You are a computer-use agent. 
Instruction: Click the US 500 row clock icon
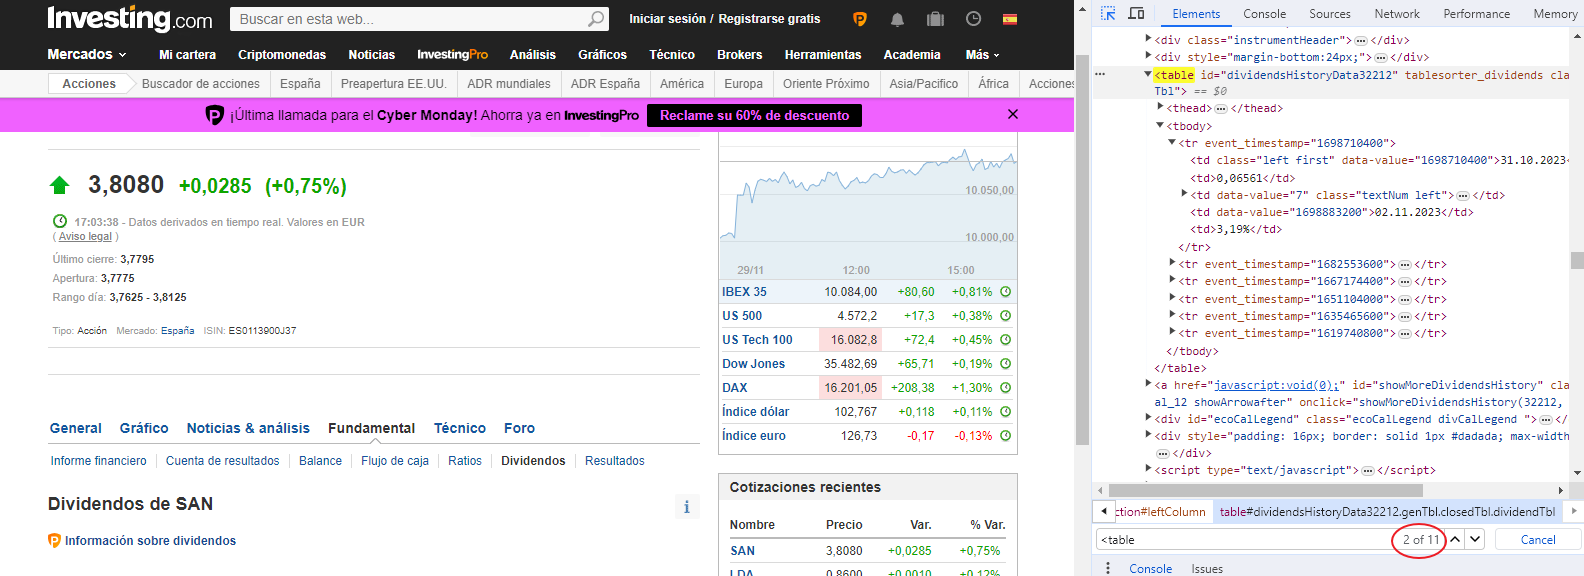1006,316
